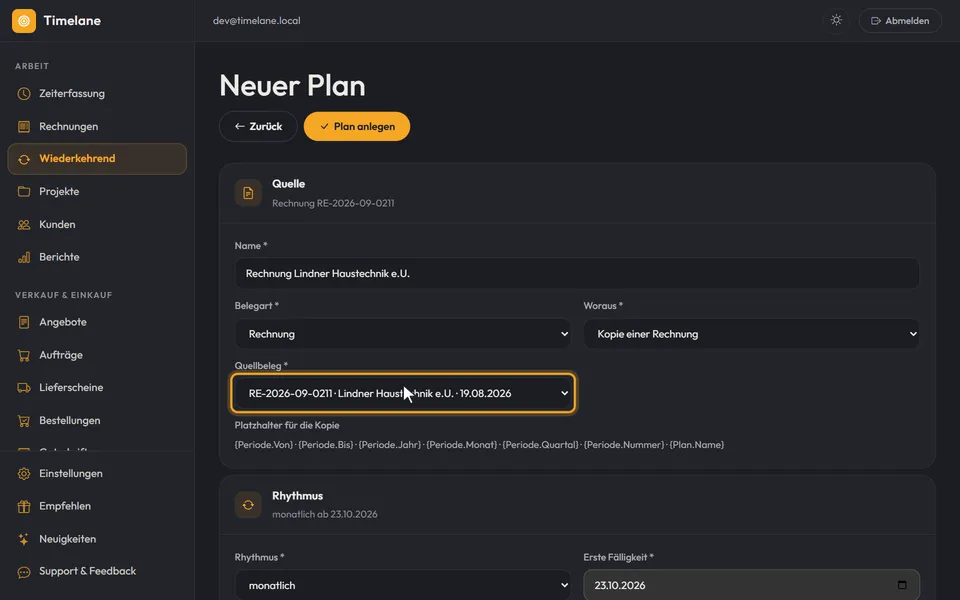960x600 pixels.
Task: Select Wiederkehrend in the sidebar
Action: pyautogui.click(x=97, y=159)
